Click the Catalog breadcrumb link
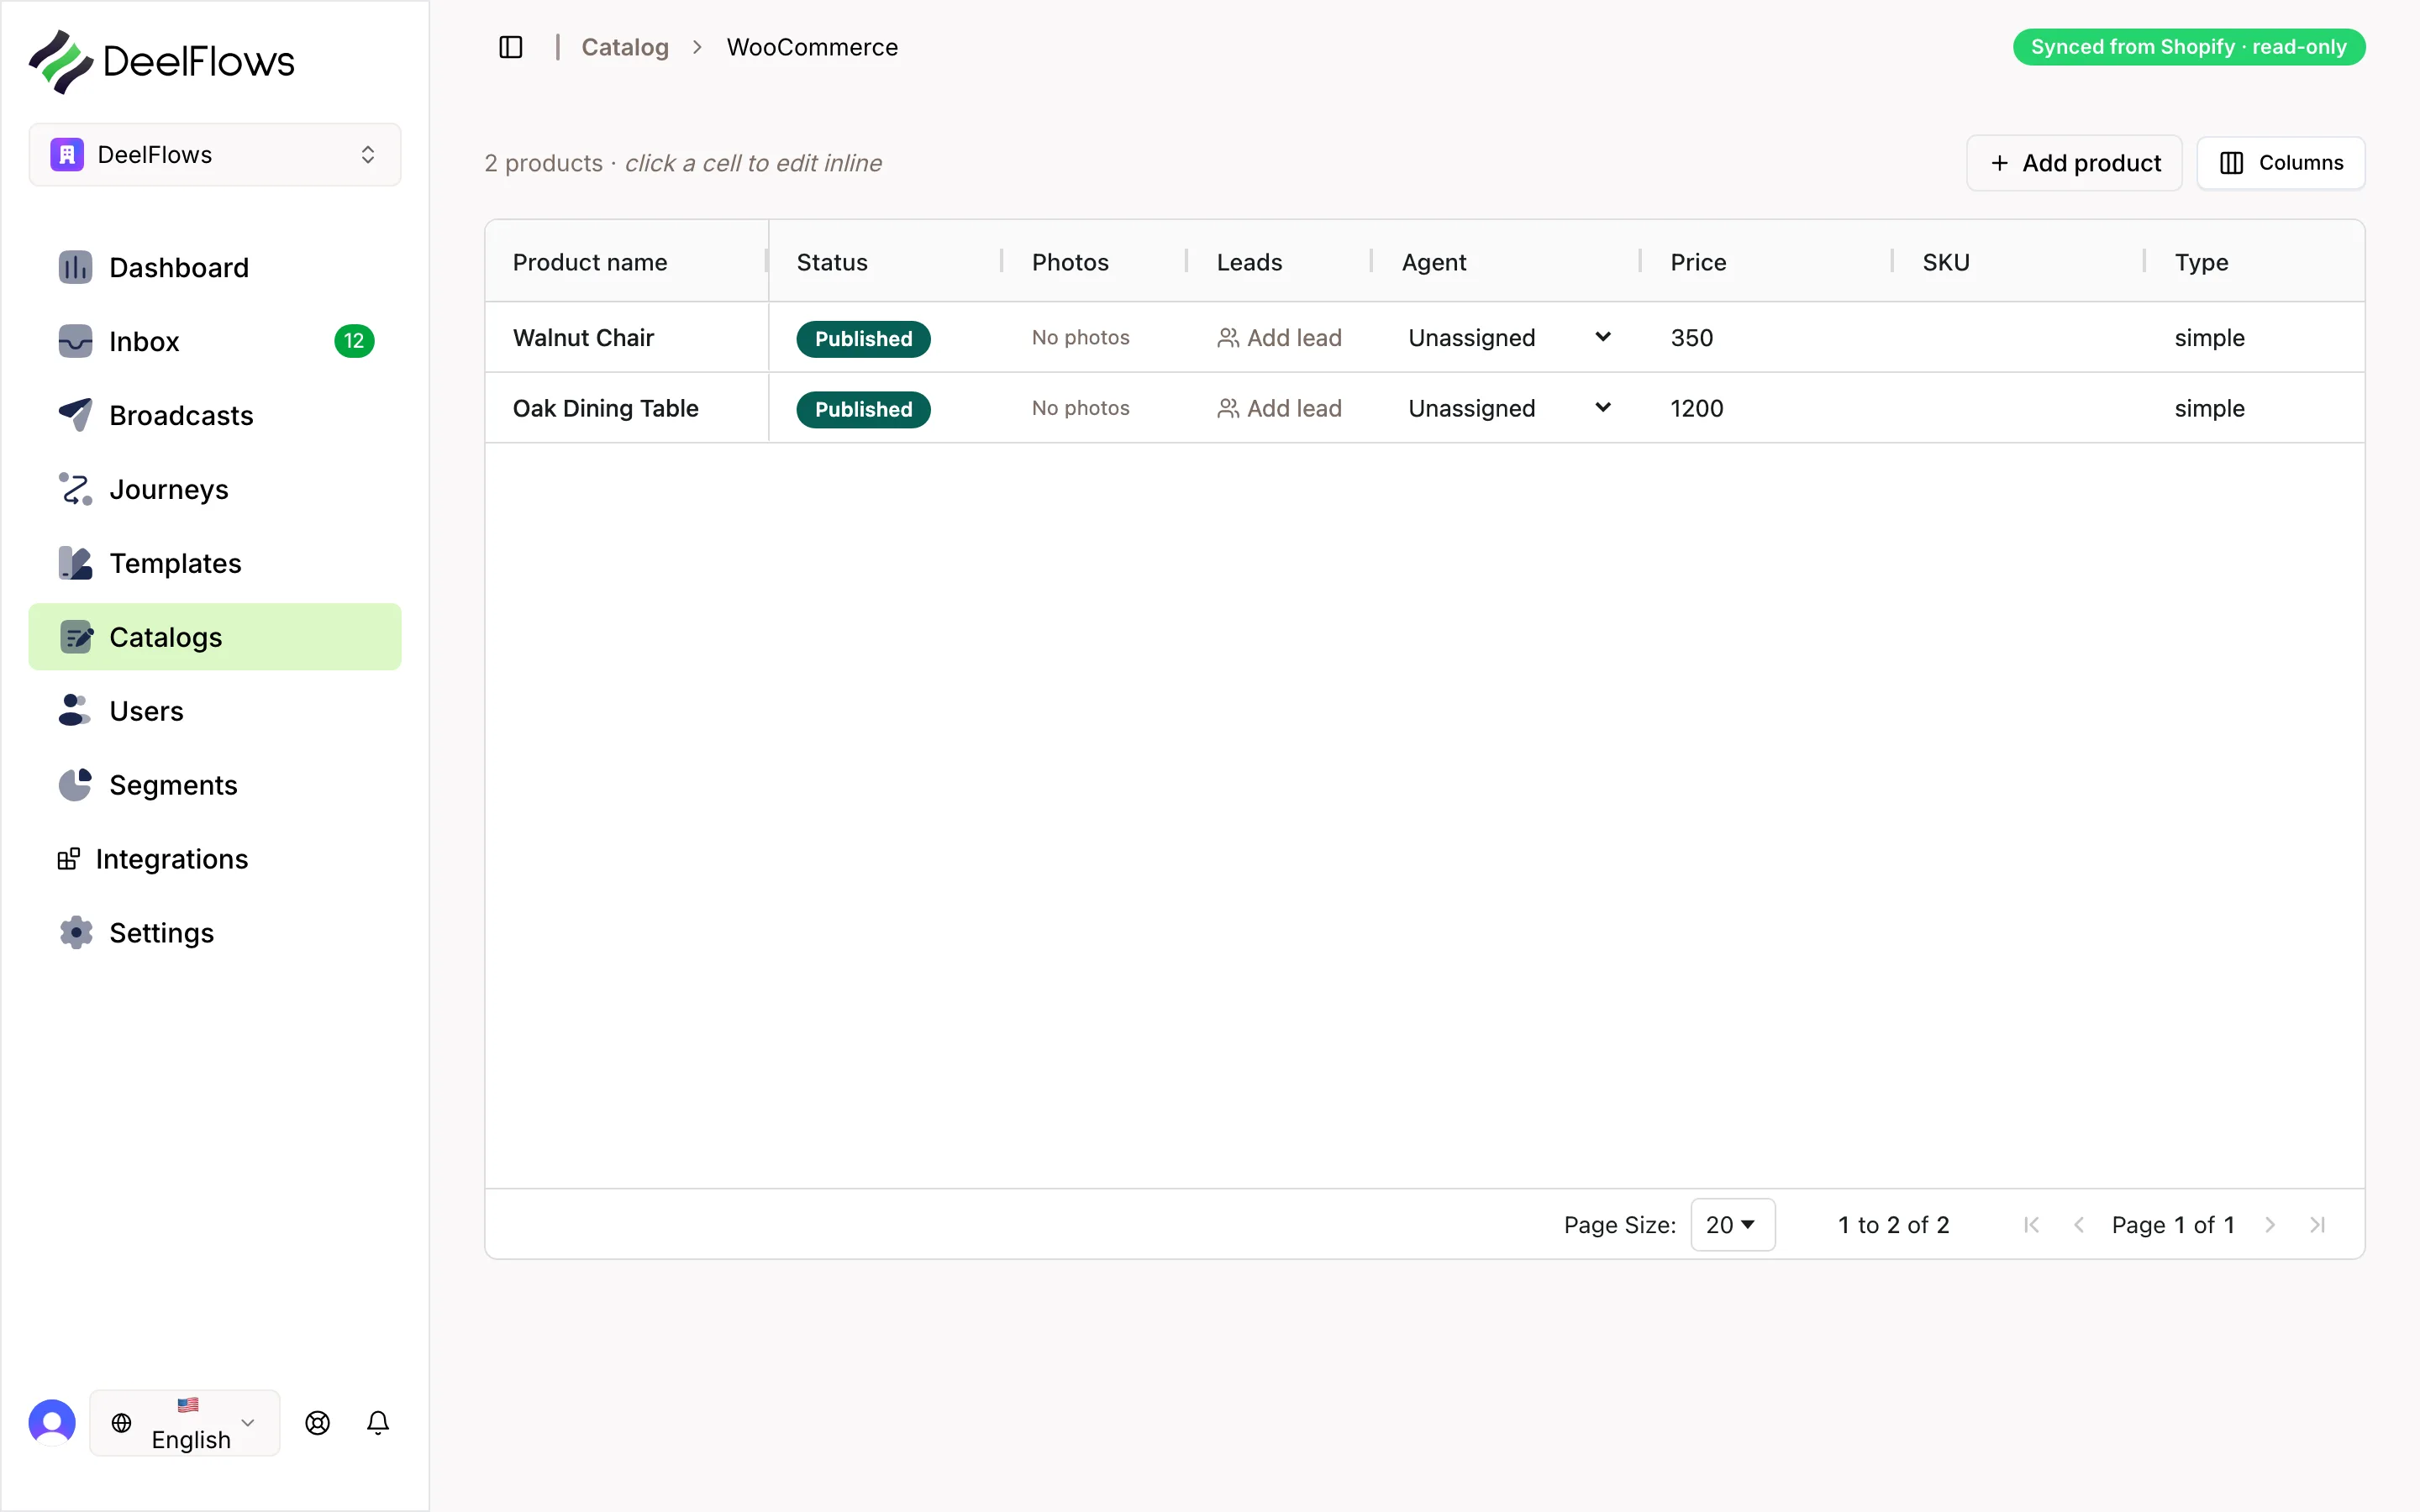The height and width of the screenshot is (1512, 2420). (x=625, y=47)
